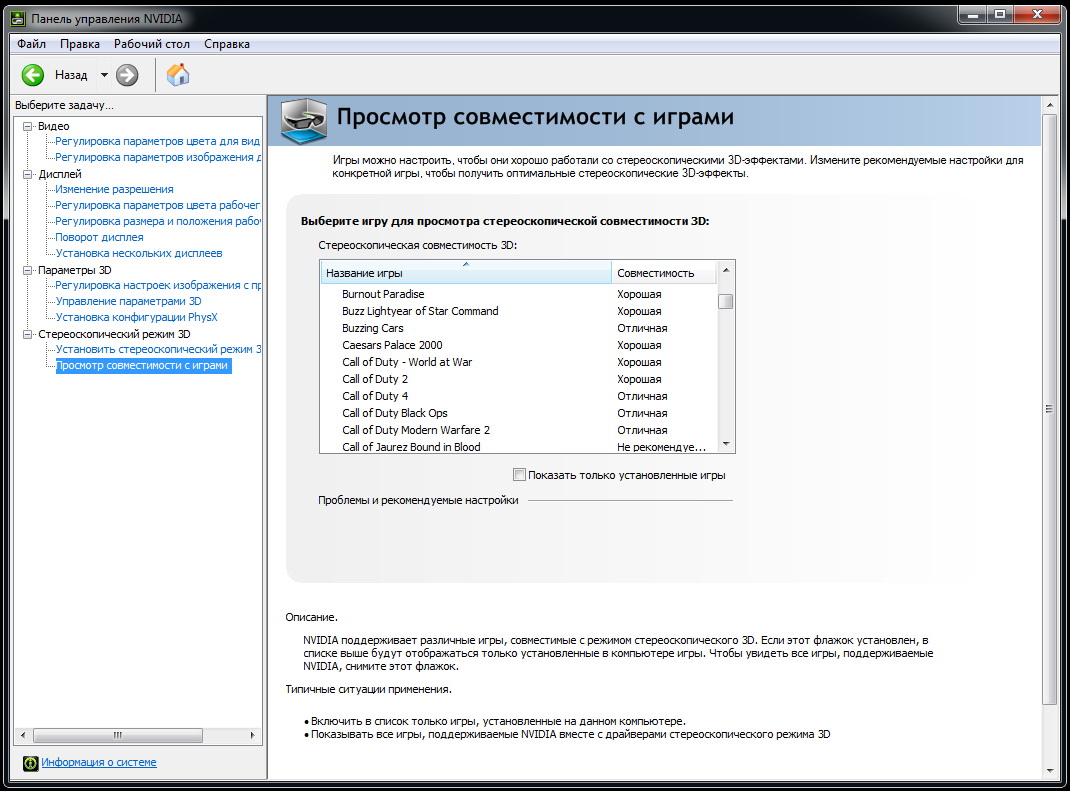Select Call of Duty Black Ops row
Viewport: 1070px width, 791px height.
519,413
